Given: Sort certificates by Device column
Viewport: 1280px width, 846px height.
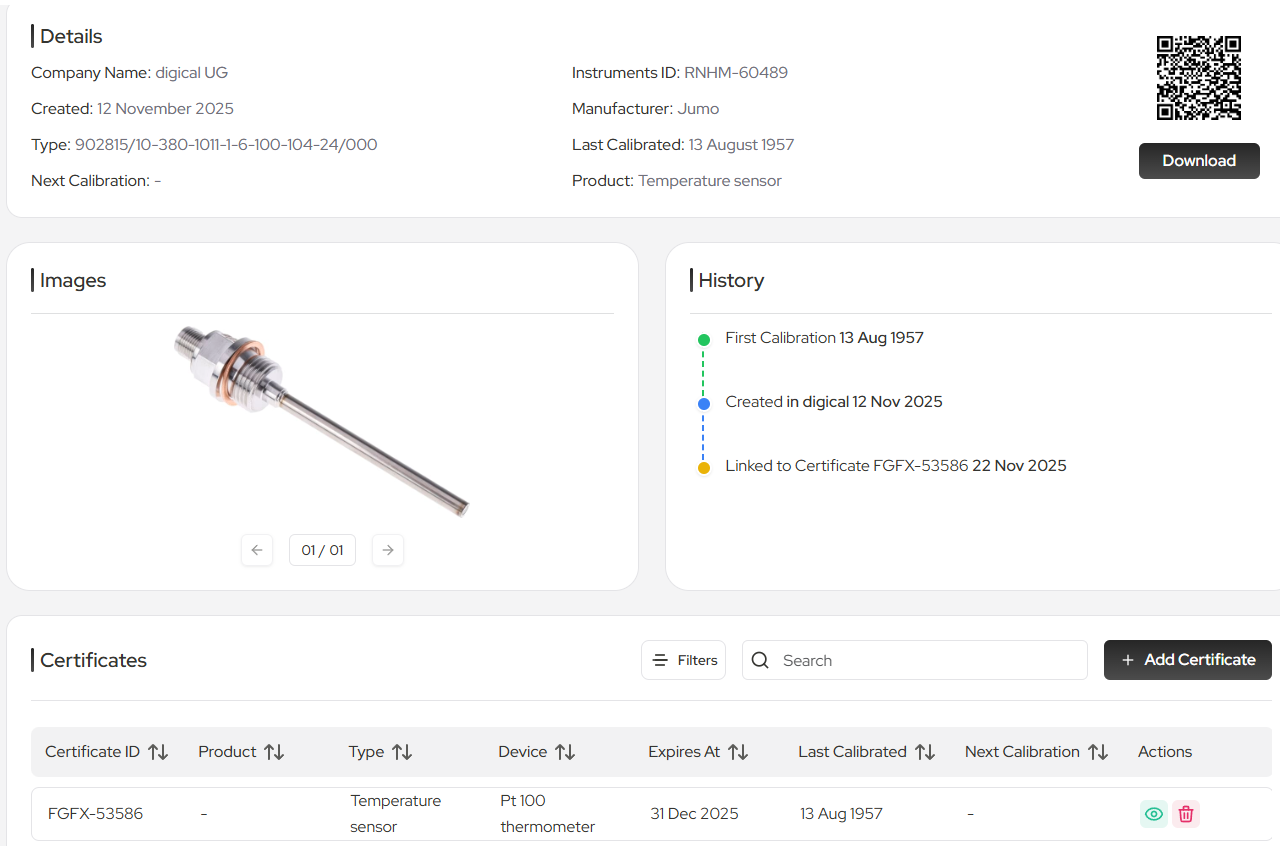Looking at the screenshot, I should pyautogui.click(x=565, y=752).
